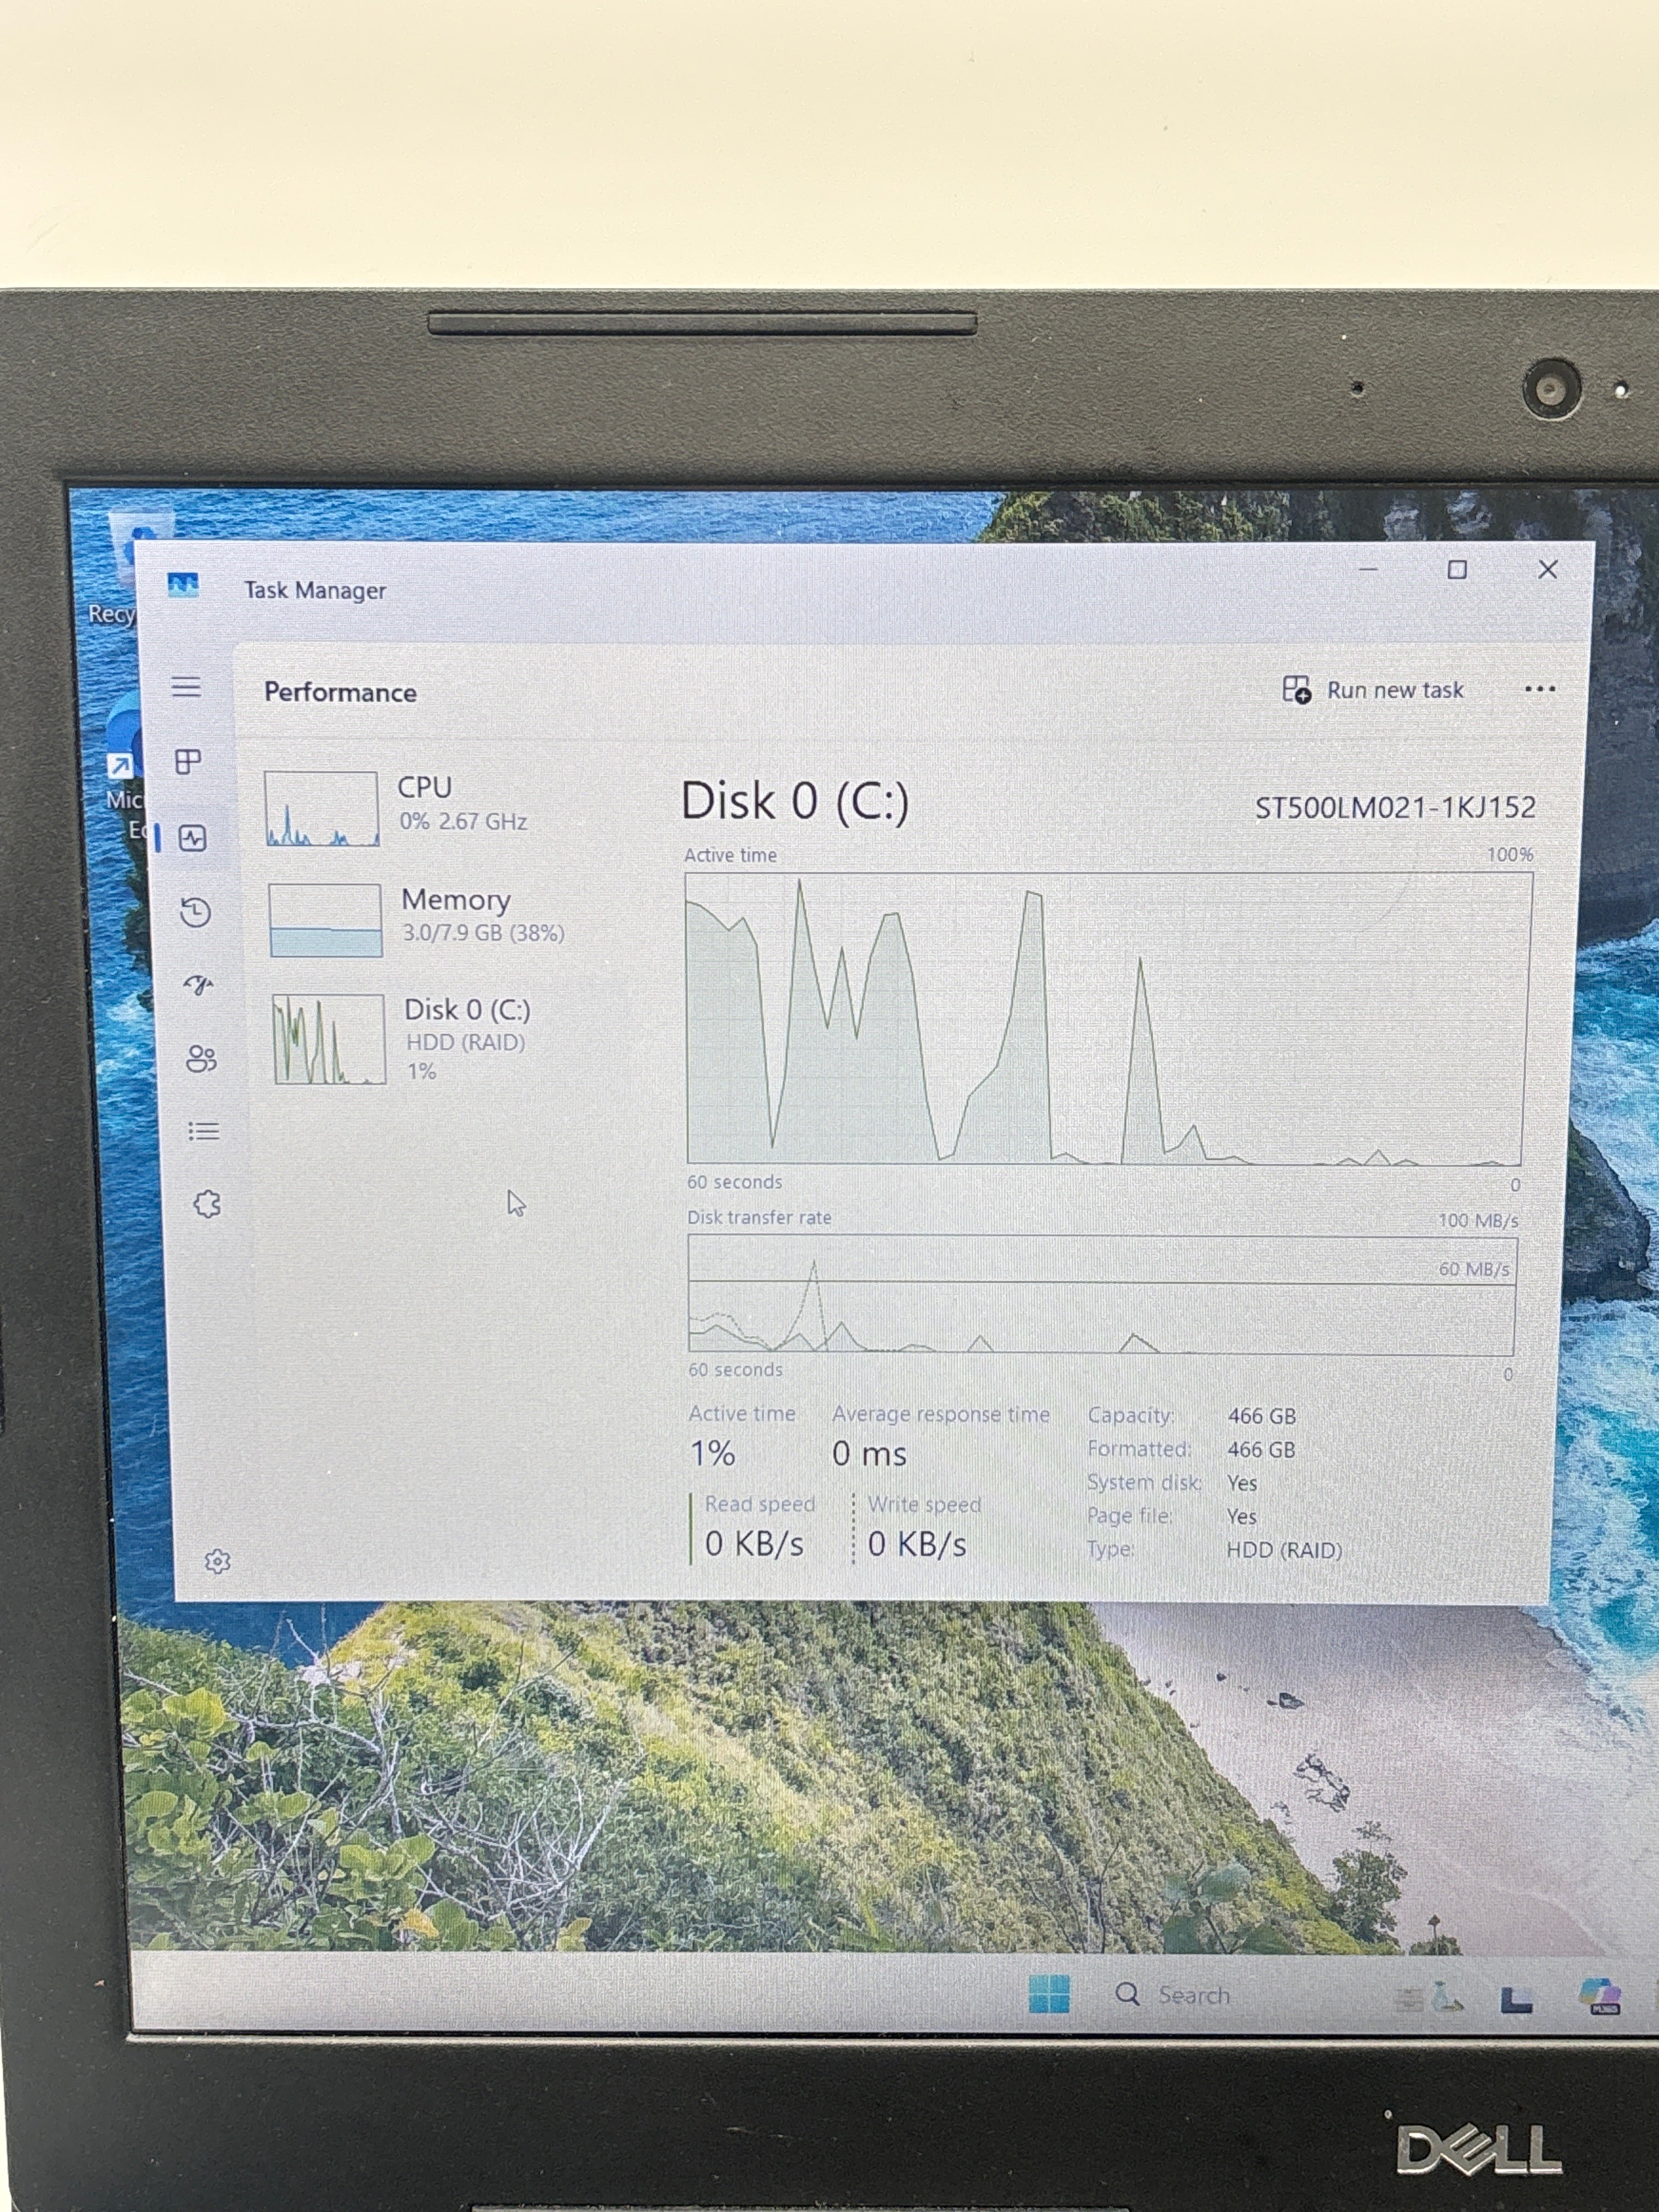The width and height of the screenshot is (1659, 2212).
Task: Click the Run new task icon
Action: pos(1296,689)
